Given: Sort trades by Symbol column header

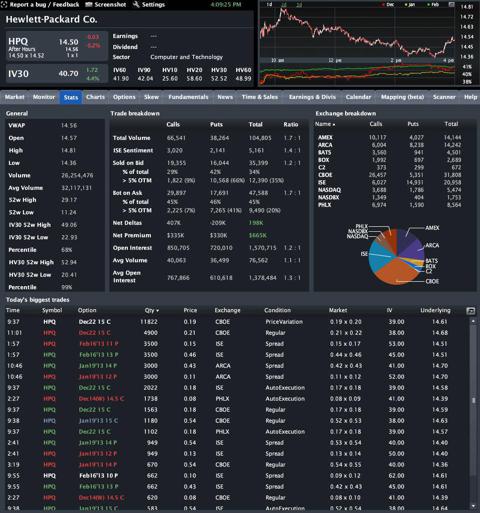Looking at the screenshot, I should pyautogui.click(x=52, y=310).
